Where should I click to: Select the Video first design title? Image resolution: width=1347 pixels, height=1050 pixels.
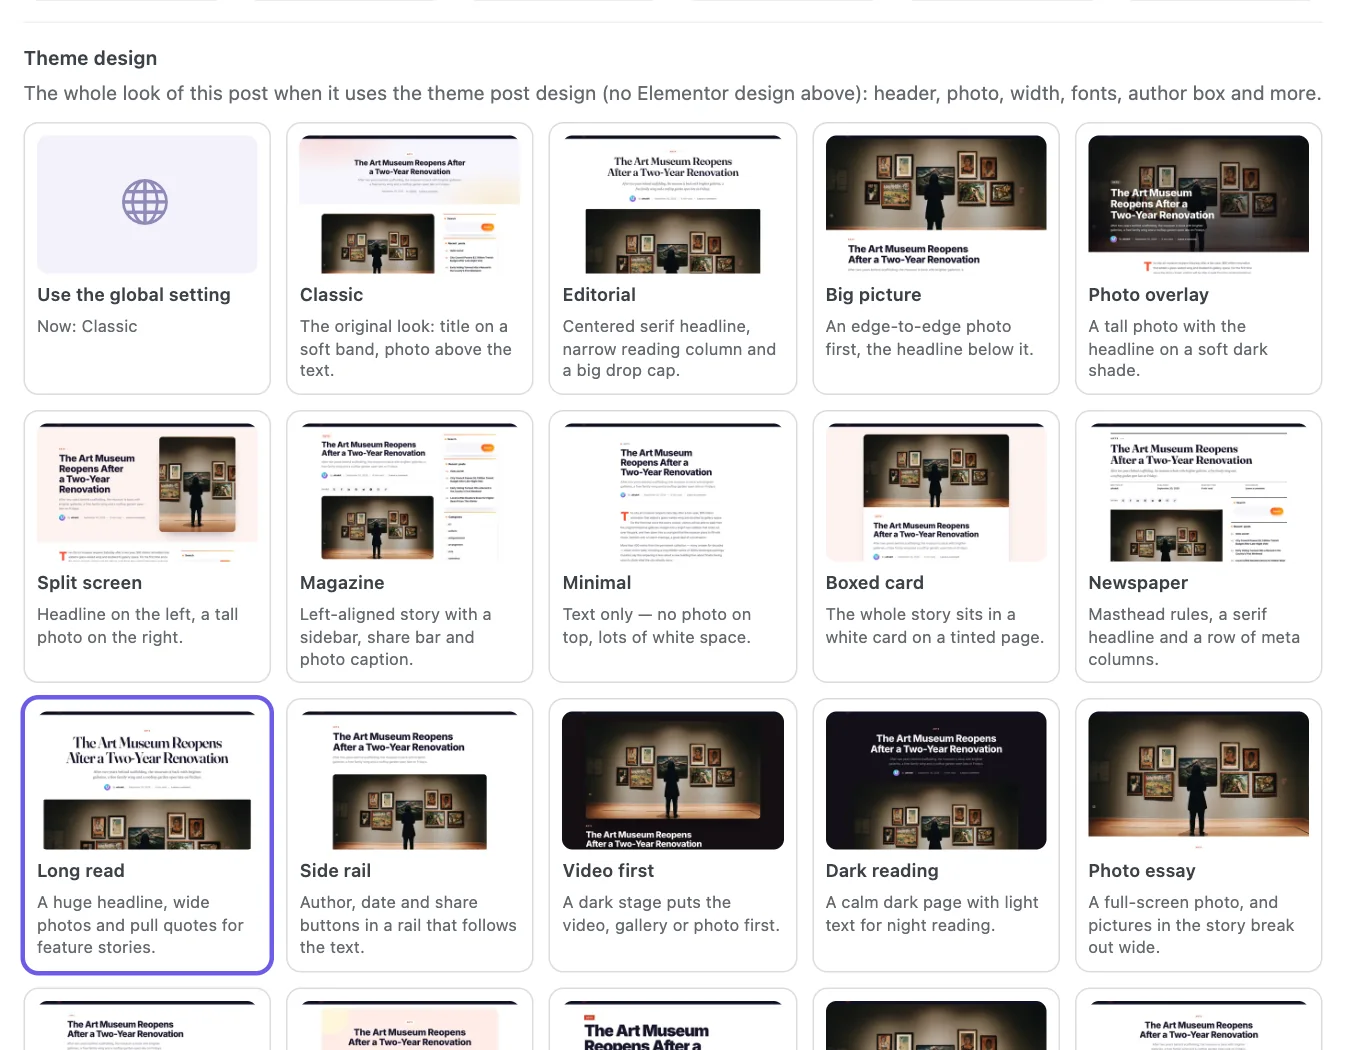tap(608, 871)
